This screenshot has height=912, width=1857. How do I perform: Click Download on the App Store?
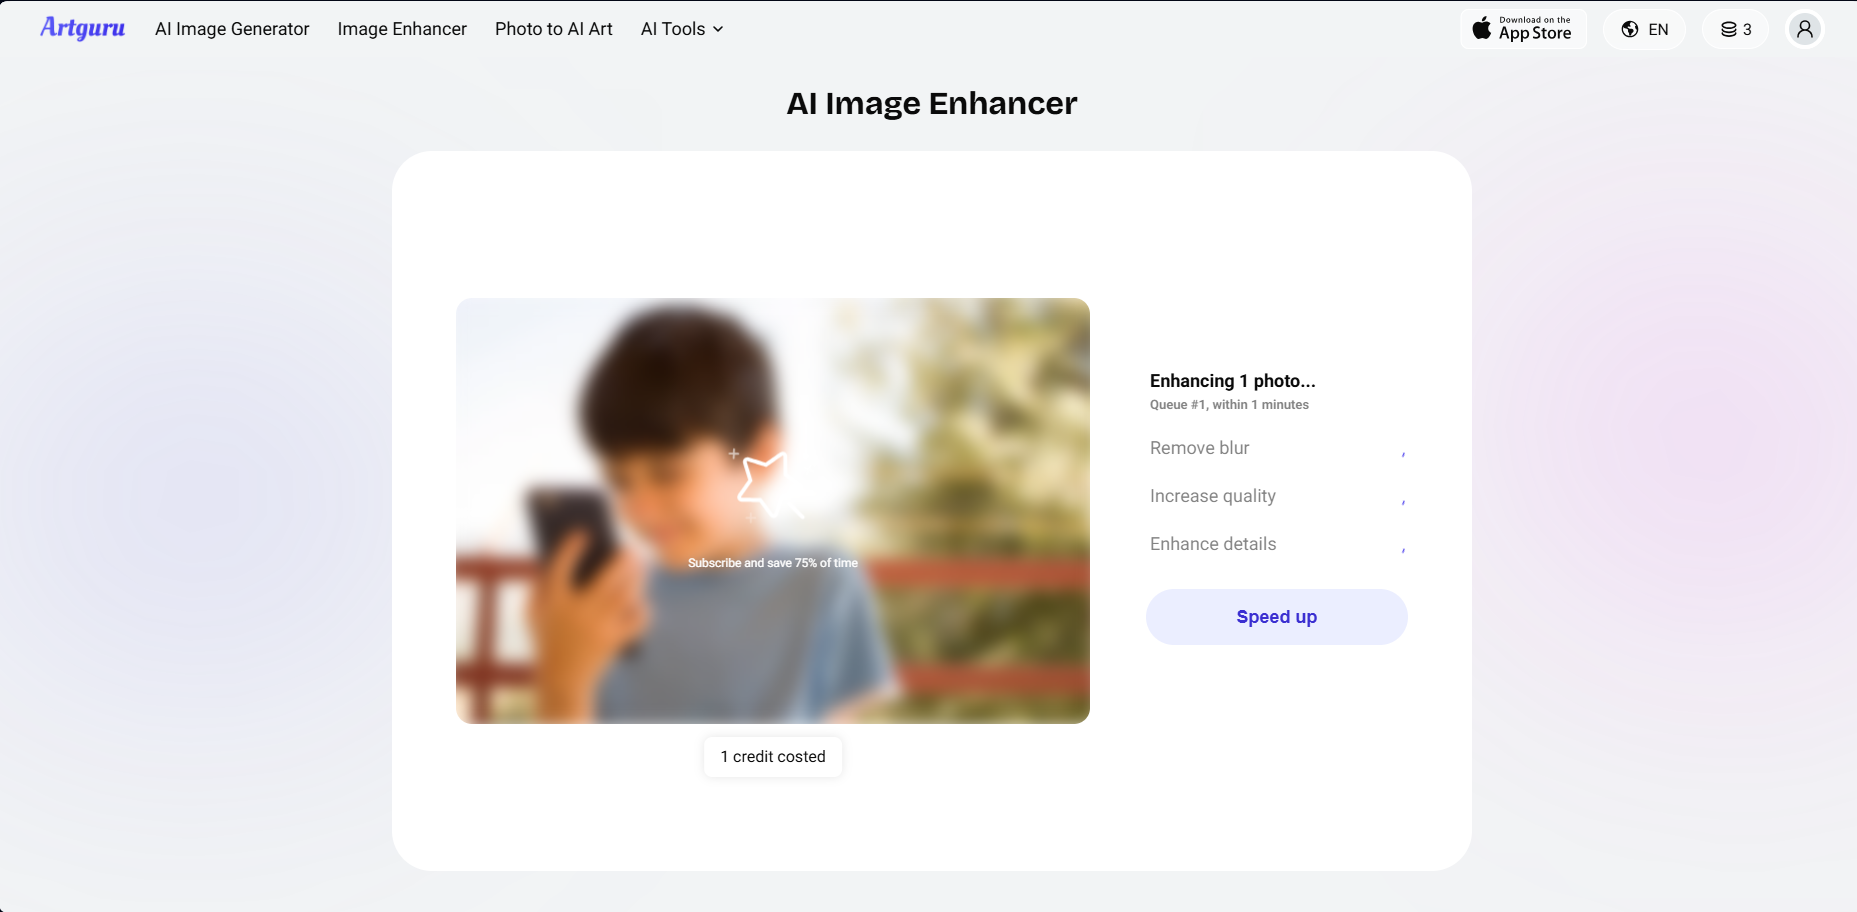pyautogui.click(x=1523, y=28)
